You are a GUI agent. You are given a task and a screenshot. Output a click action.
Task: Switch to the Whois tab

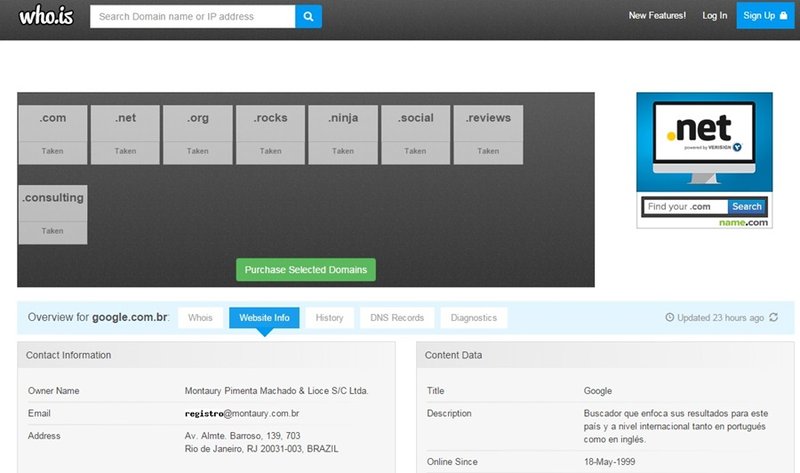[200, 317]
